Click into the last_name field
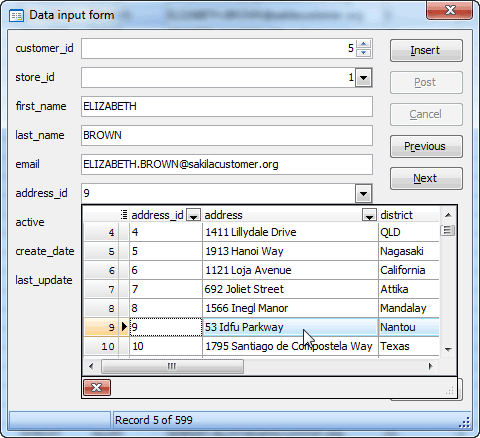480x438 pixels. pyautogui.click(x=227, y=135)
